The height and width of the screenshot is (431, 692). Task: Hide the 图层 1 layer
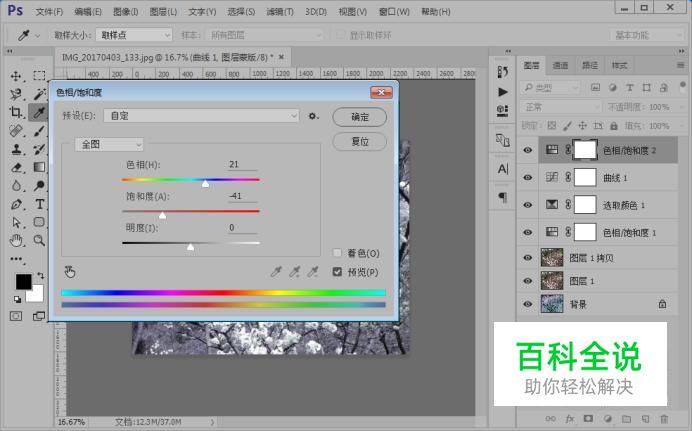[527, 281]
